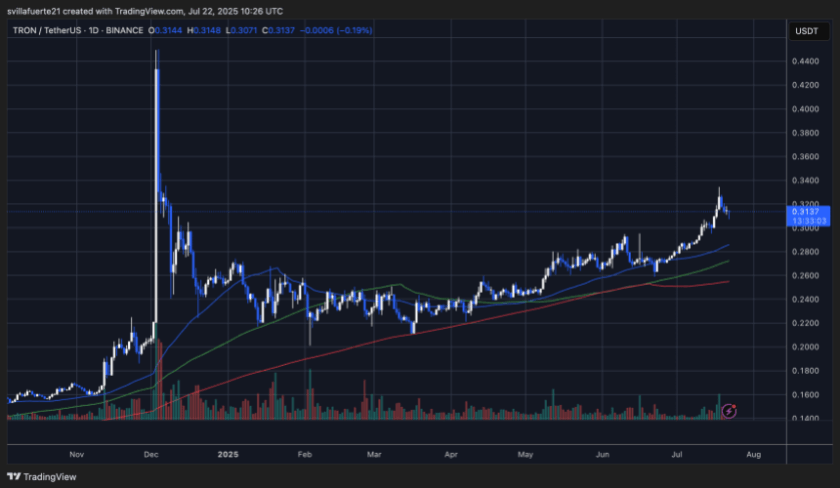This screenshot has width=840, height=488.
Task: Click the Aug label on time axis
Action: [x=753, y=453]
